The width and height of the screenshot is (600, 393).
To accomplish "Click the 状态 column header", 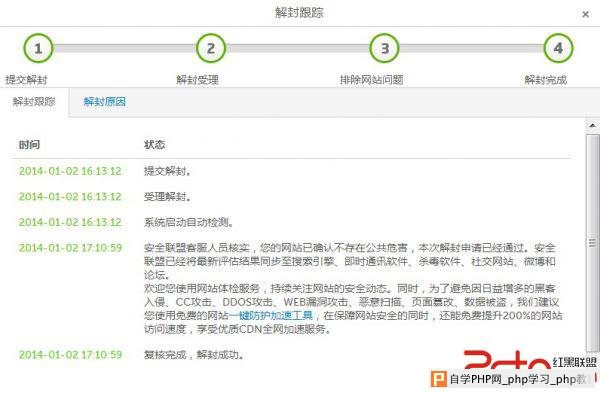I will pyautogui.click(x=155, y=145).
